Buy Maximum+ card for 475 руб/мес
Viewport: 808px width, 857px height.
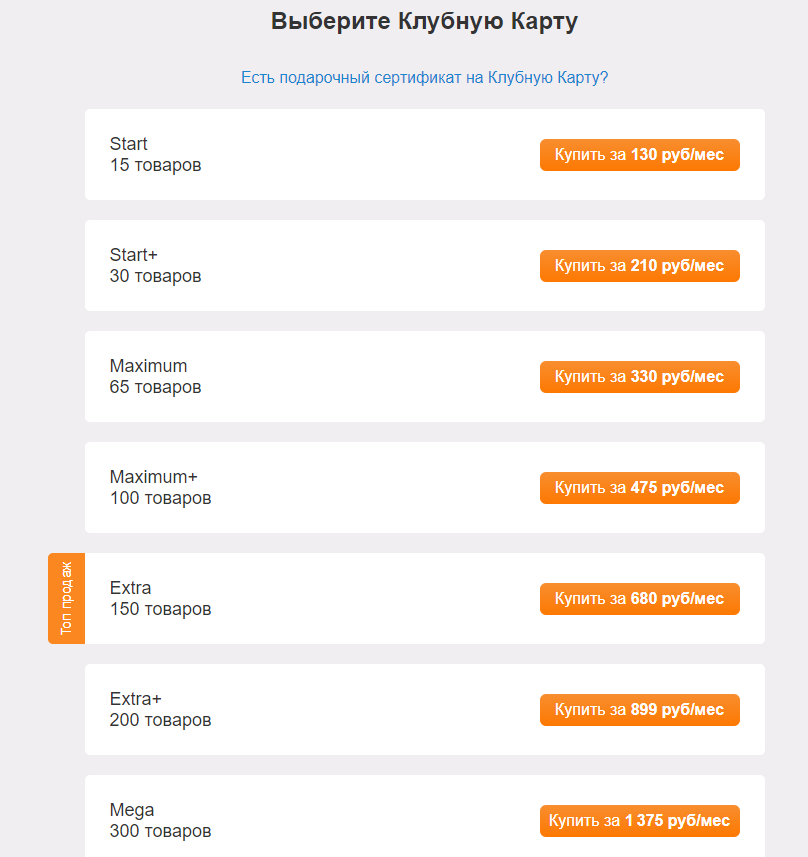click(639, 488)
